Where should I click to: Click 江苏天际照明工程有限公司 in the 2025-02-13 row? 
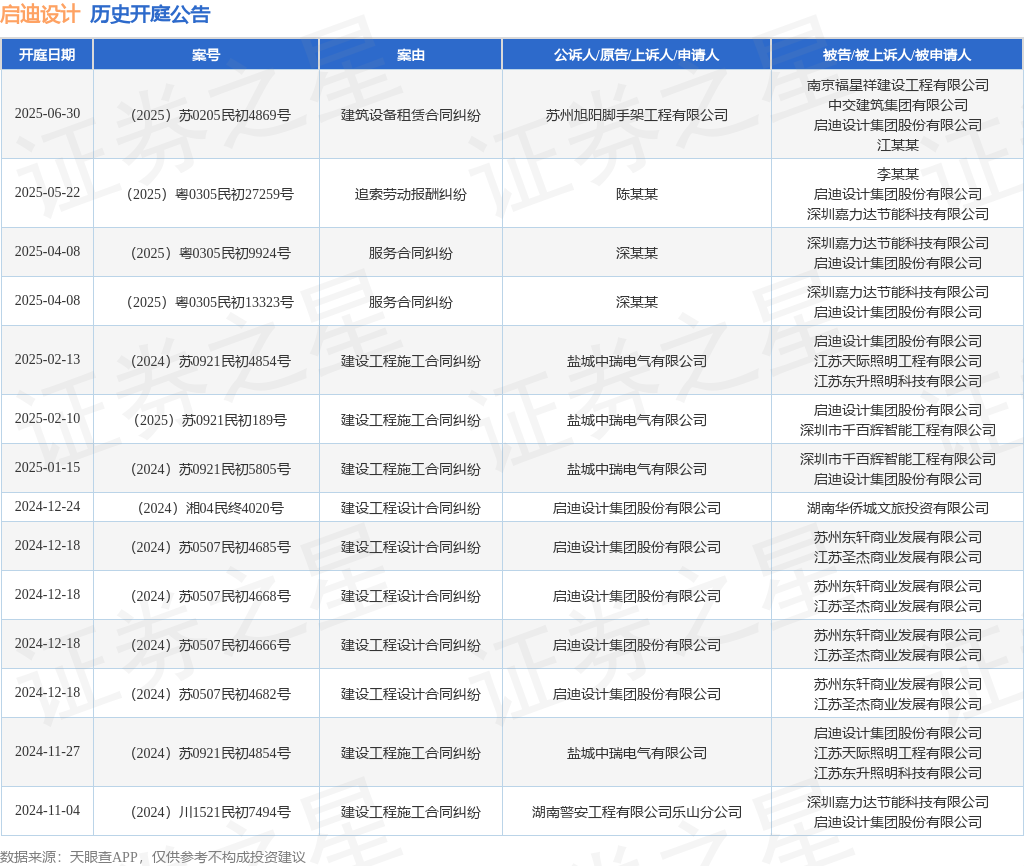coord(897,361)
